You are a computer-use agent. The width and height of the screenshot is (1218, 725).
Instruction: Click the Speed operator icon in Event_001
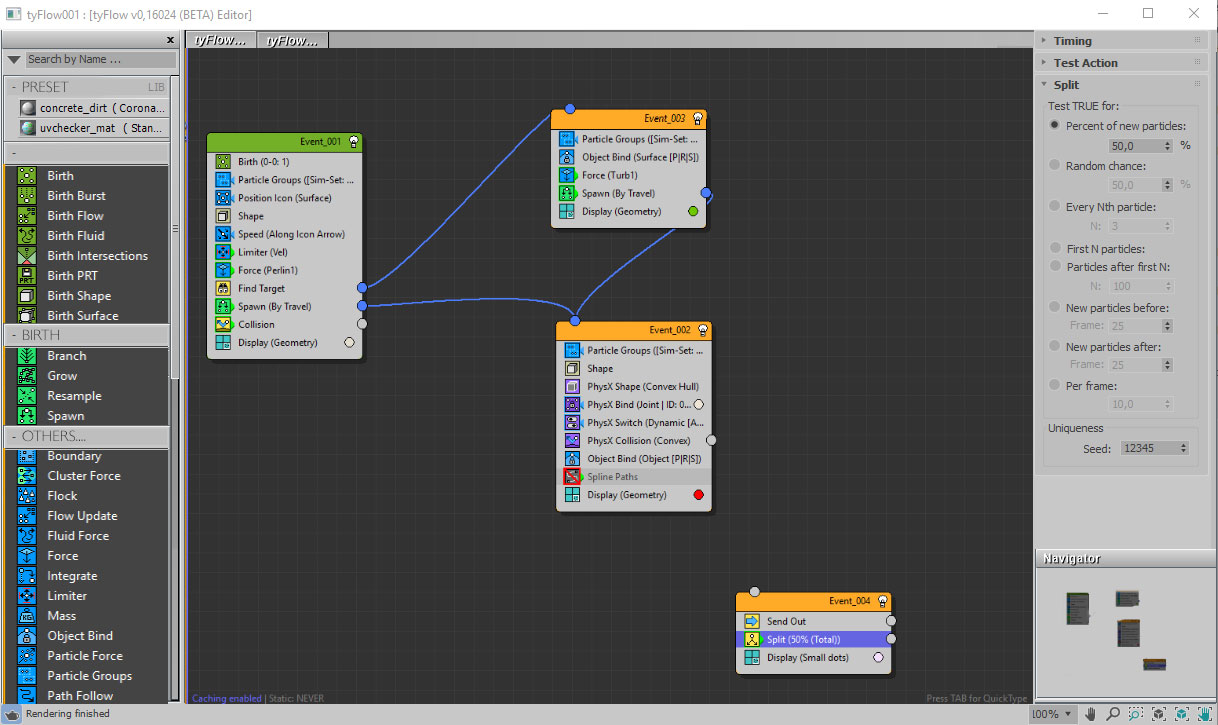pos(223,234)
